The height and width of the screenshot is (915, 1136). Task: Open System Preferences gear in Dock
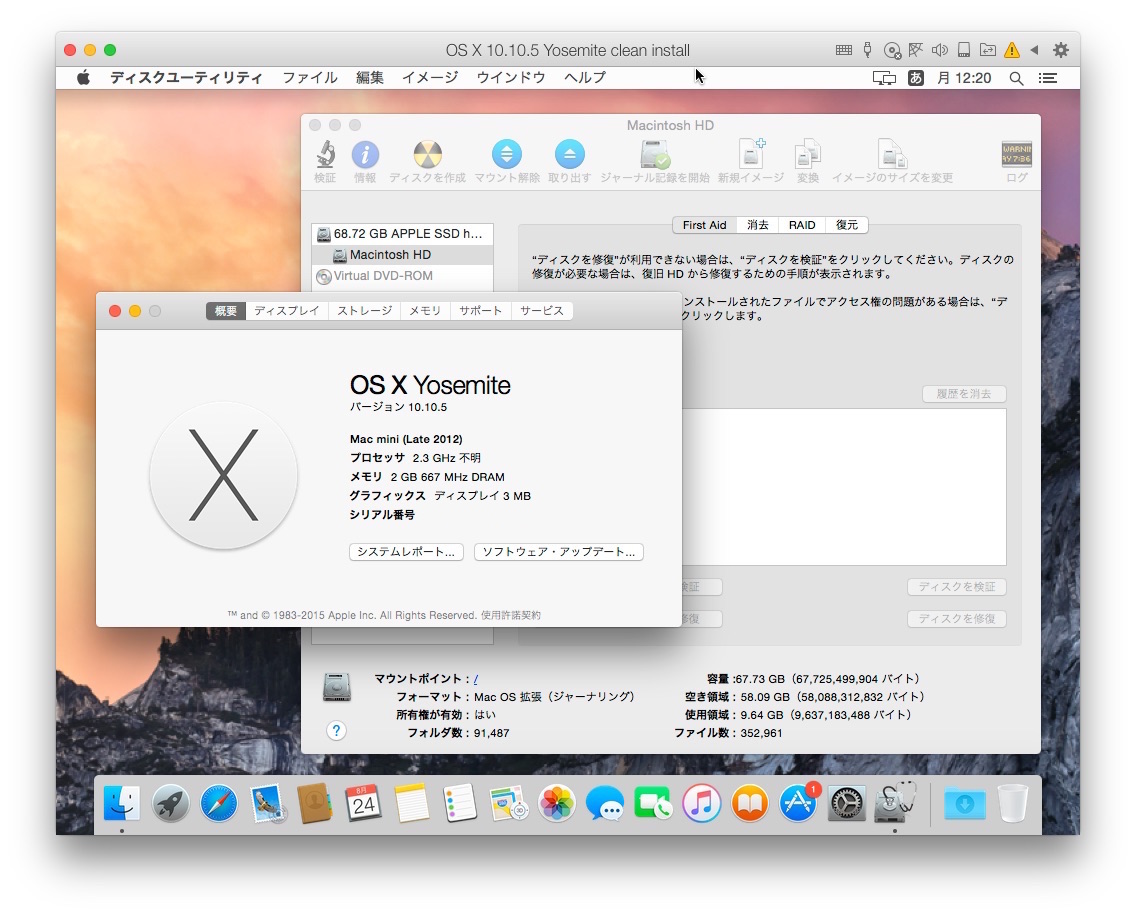point(846,803)
